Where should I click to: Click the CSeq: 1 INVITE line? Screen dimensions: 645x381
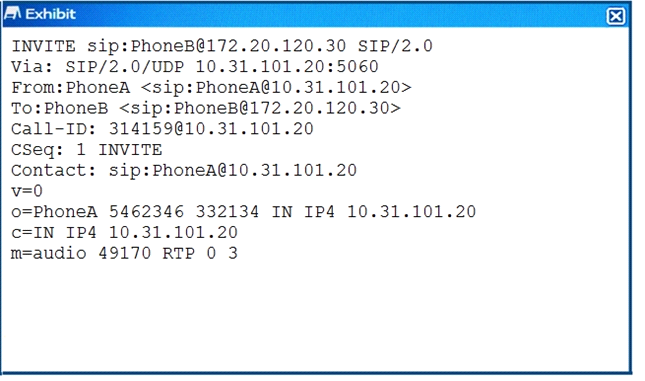pos(86,150)
